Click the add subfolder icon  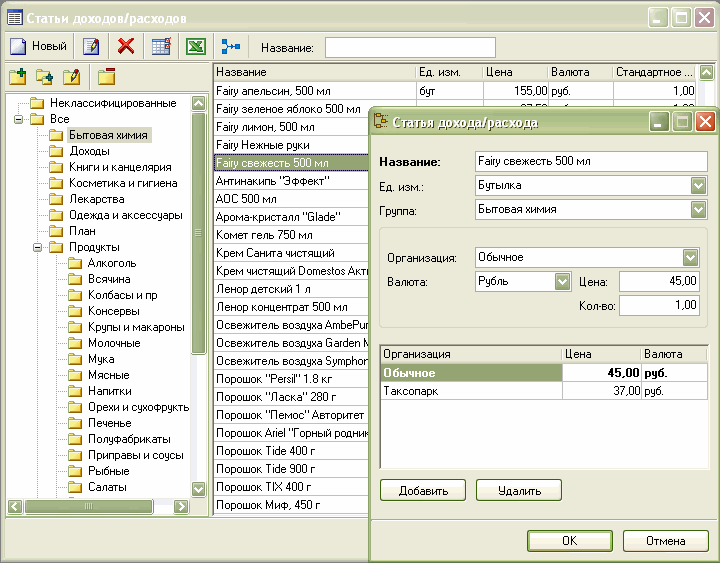click(44, 77)
